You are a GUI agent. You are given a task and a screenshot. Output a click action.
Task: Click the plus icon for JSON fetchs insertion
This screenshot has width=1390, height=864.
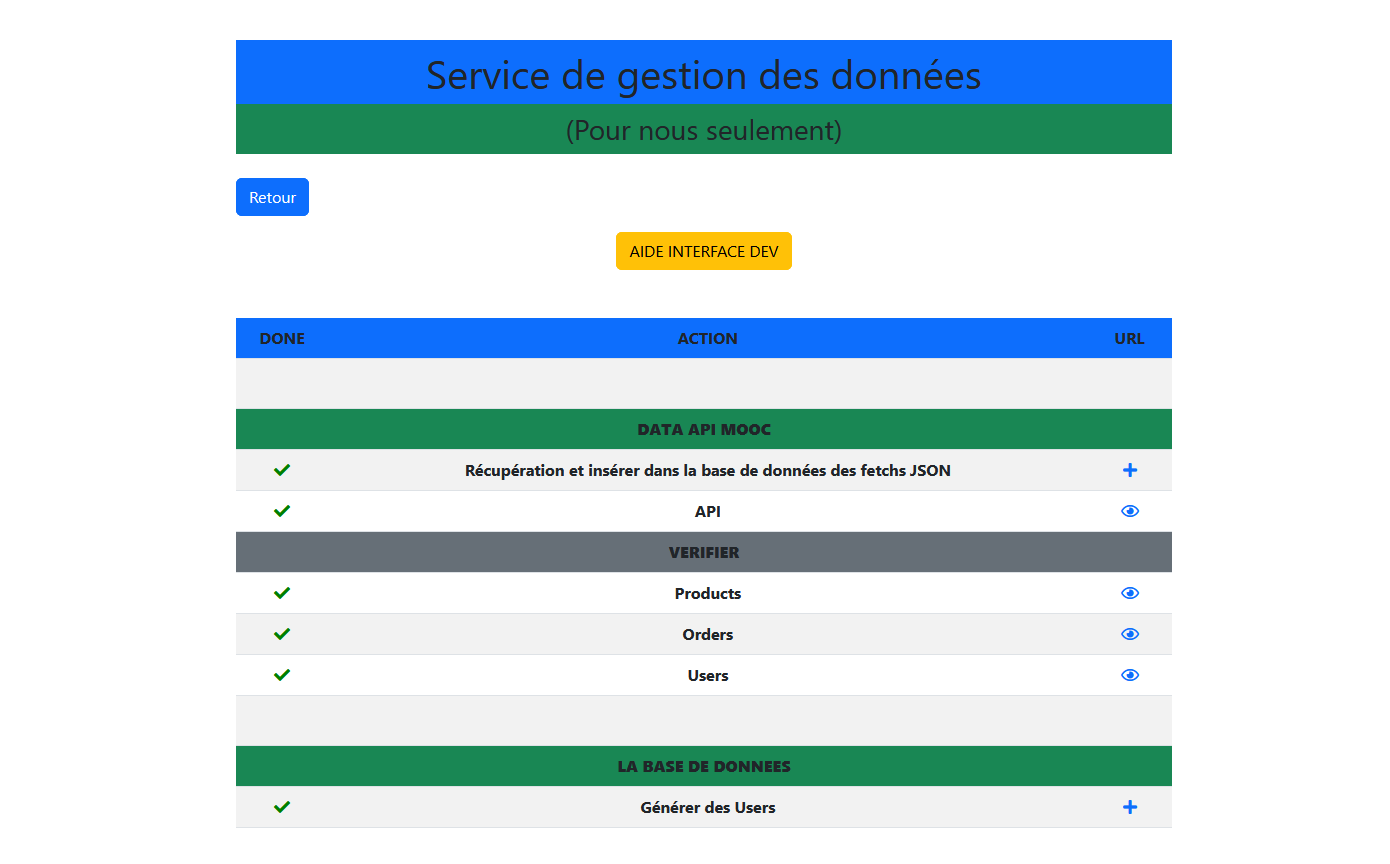[x=1130, y=470]
